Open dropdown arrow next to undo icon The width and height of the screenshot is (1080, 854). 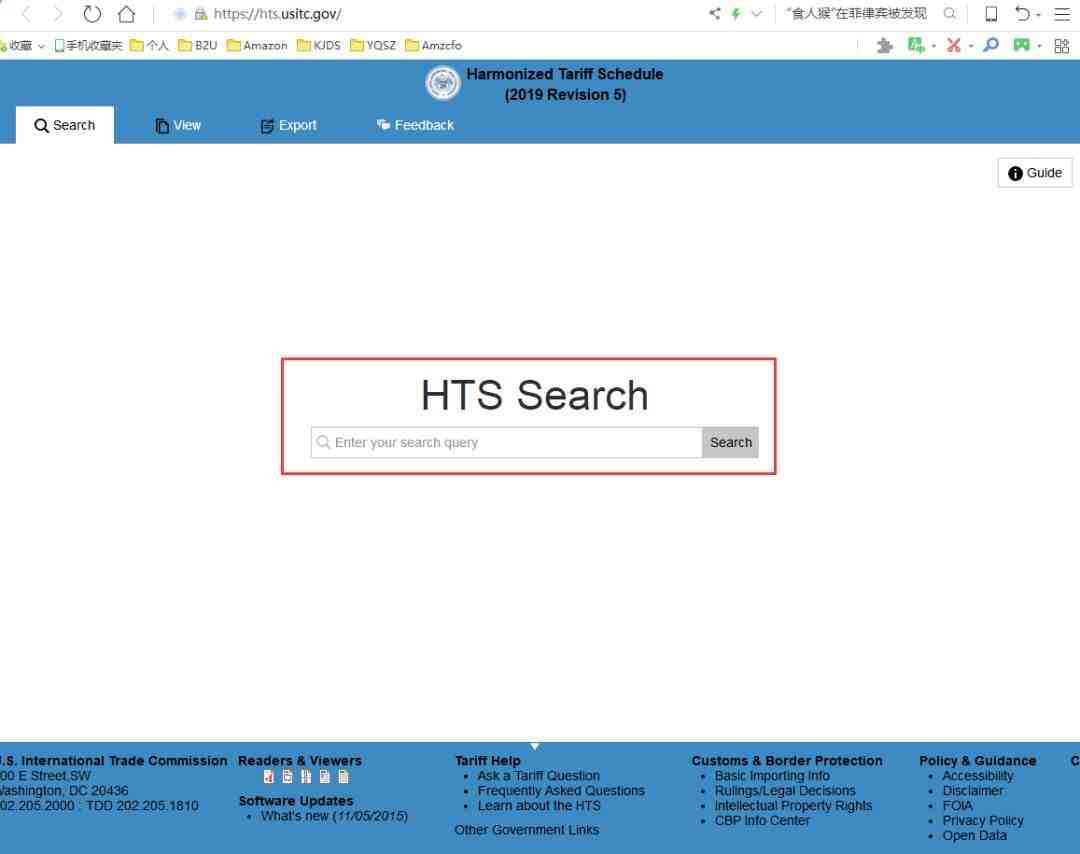click(x=1039, y=14)
